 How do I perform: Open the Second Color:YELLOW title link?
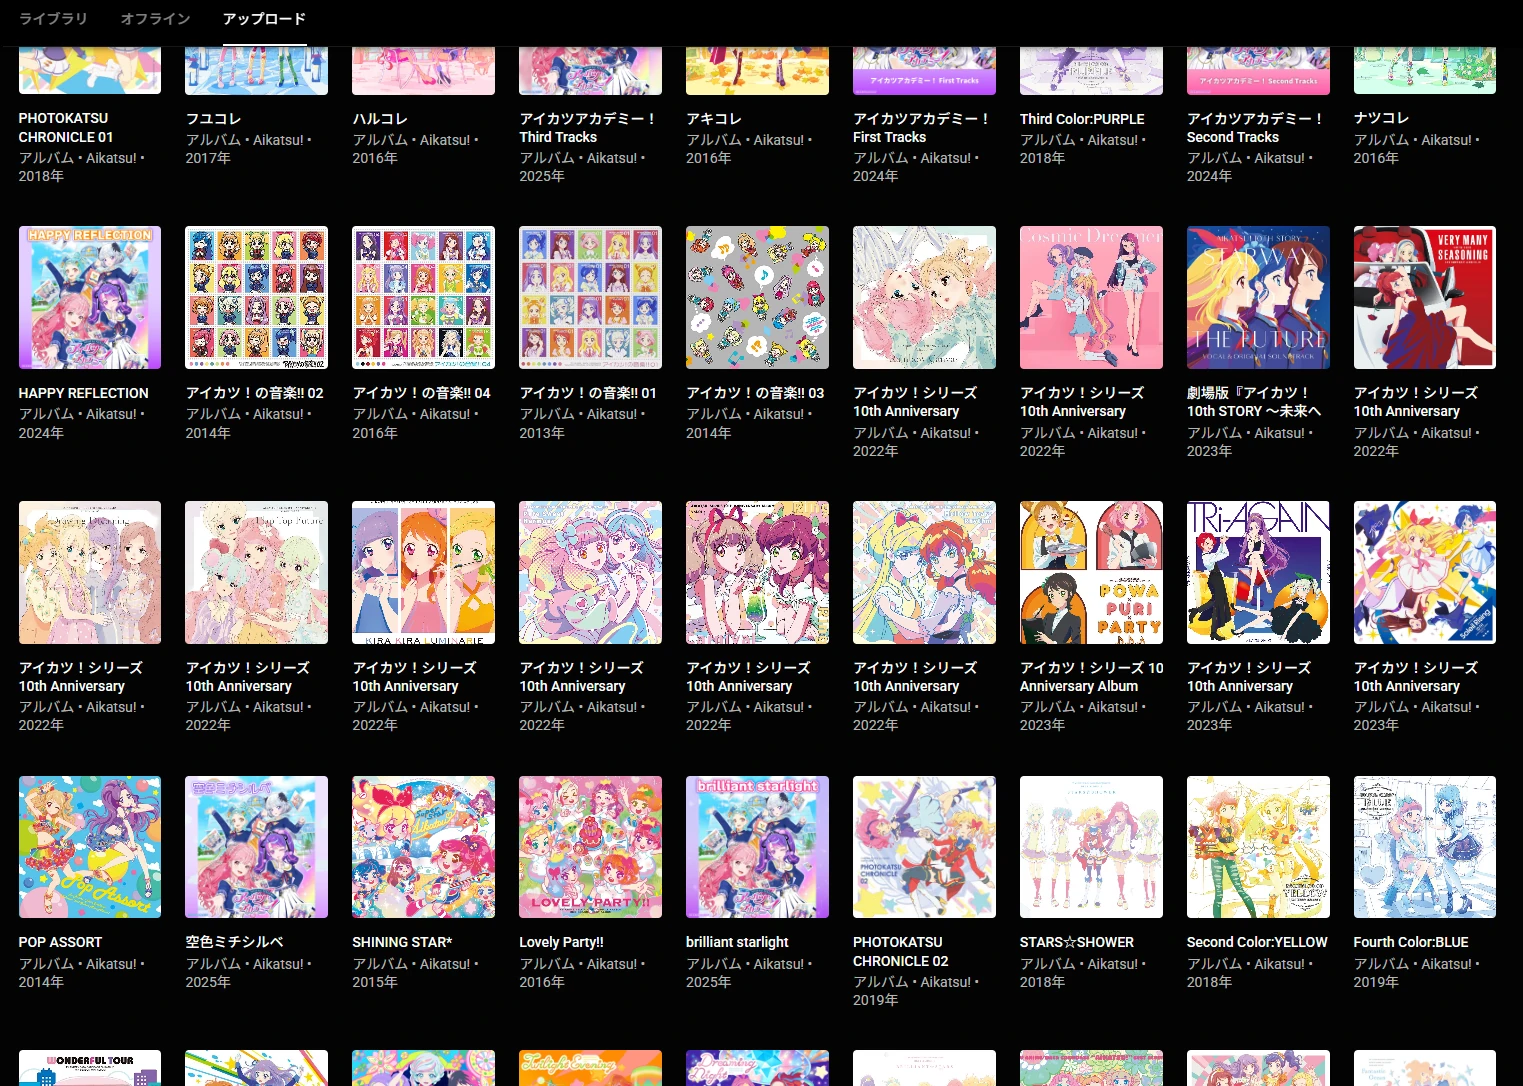pos(1257,942)
